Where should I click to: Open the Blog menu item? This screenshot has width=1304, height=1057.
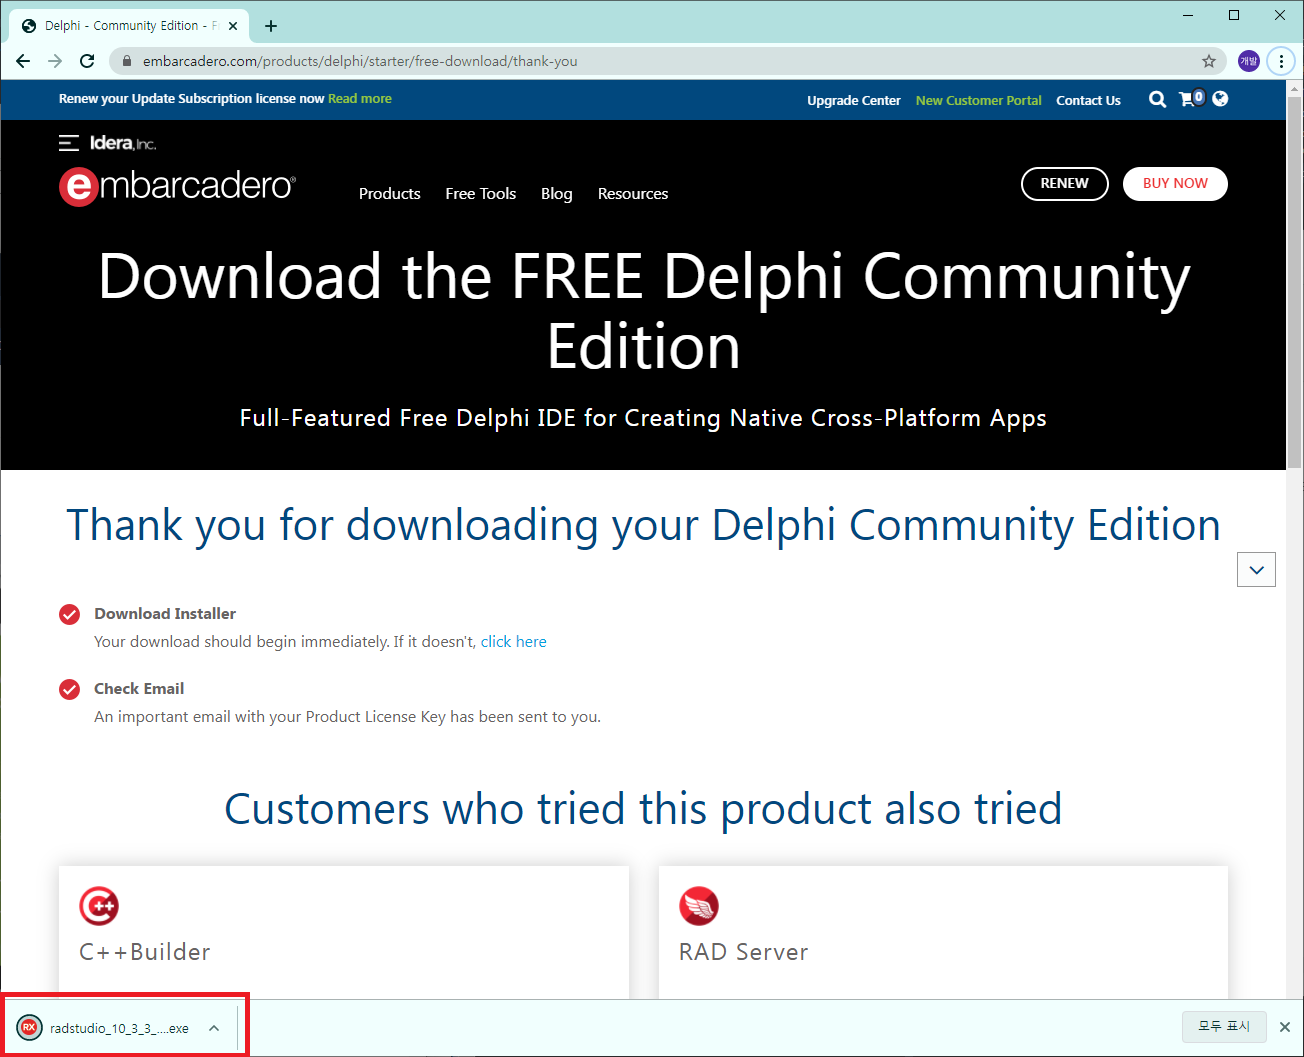pos(557,194)
